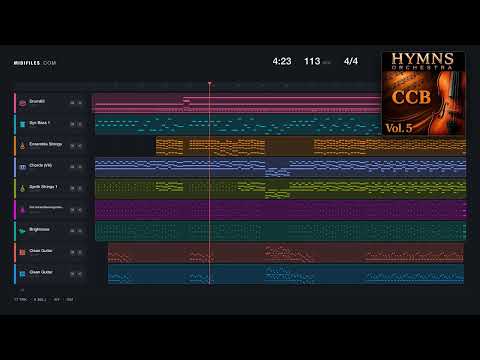Select the Synth Strings 1 track name
Screen dimensions: 480x360
pyautogui.click(x=43, y=187)
